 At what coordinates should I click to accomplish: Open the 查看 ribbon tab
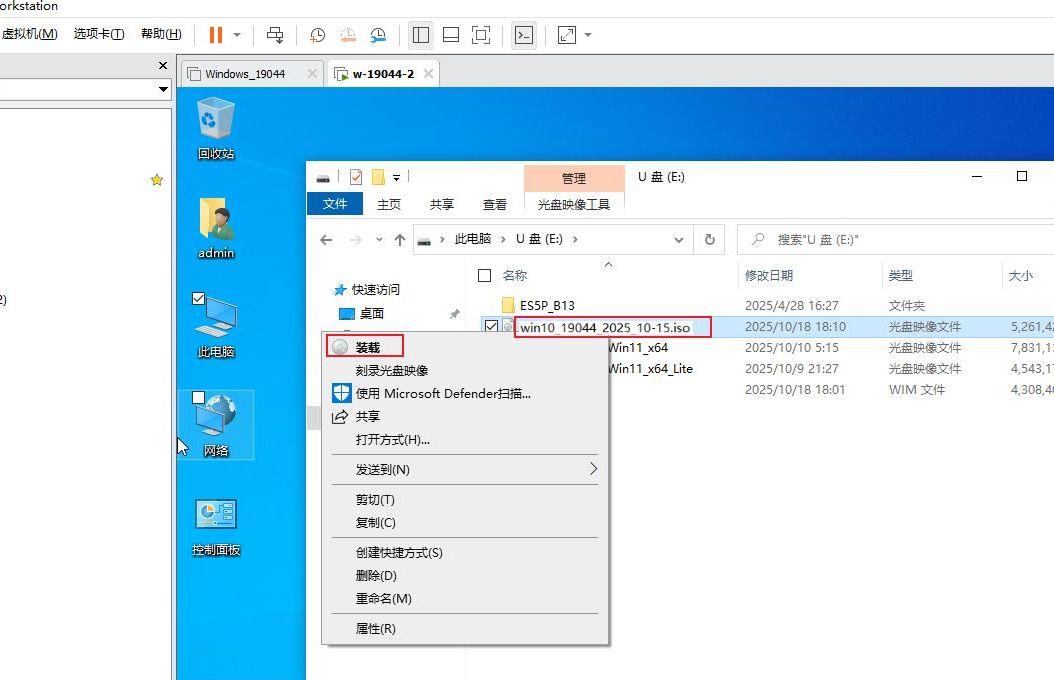(x=495, y=204)
